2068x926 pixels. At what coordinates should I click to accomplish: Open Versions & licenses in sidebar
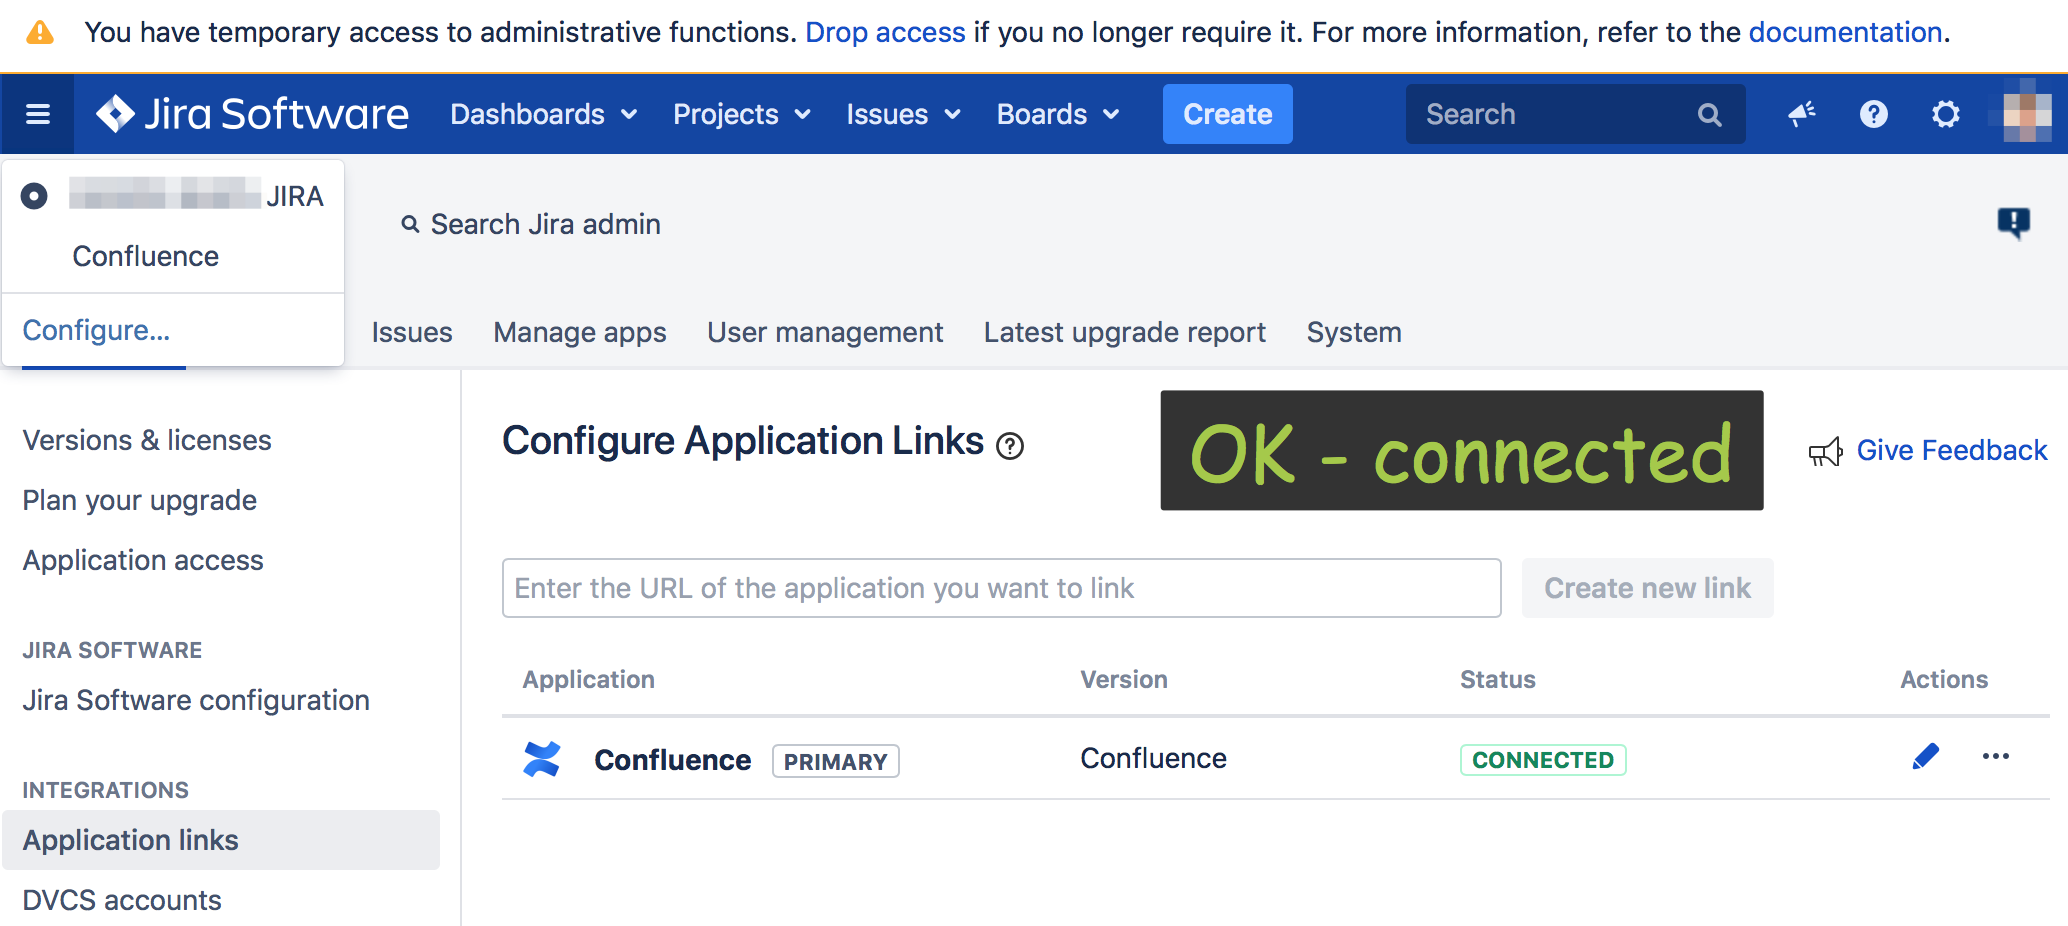(x=147, y=440)
